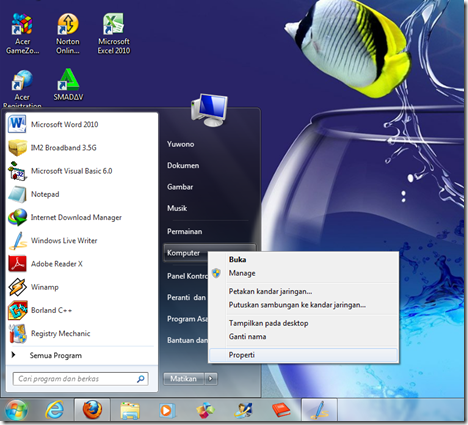Open Panel Kontrol link
Image resolution: width=468 pixels, height=425 pixels.
pyautogui.click(x=187, y=276)
